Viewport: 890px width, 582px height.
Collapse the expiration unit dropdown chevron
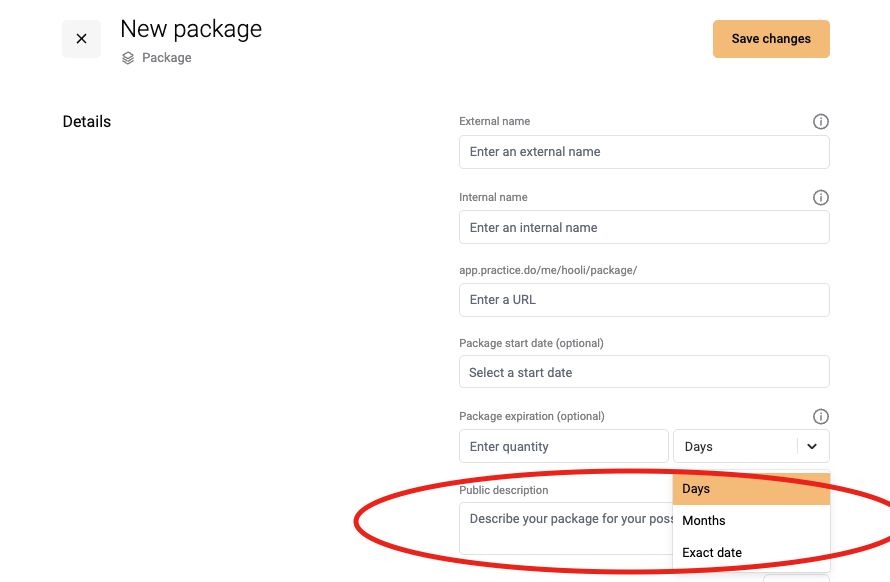(x=812, y=446)
